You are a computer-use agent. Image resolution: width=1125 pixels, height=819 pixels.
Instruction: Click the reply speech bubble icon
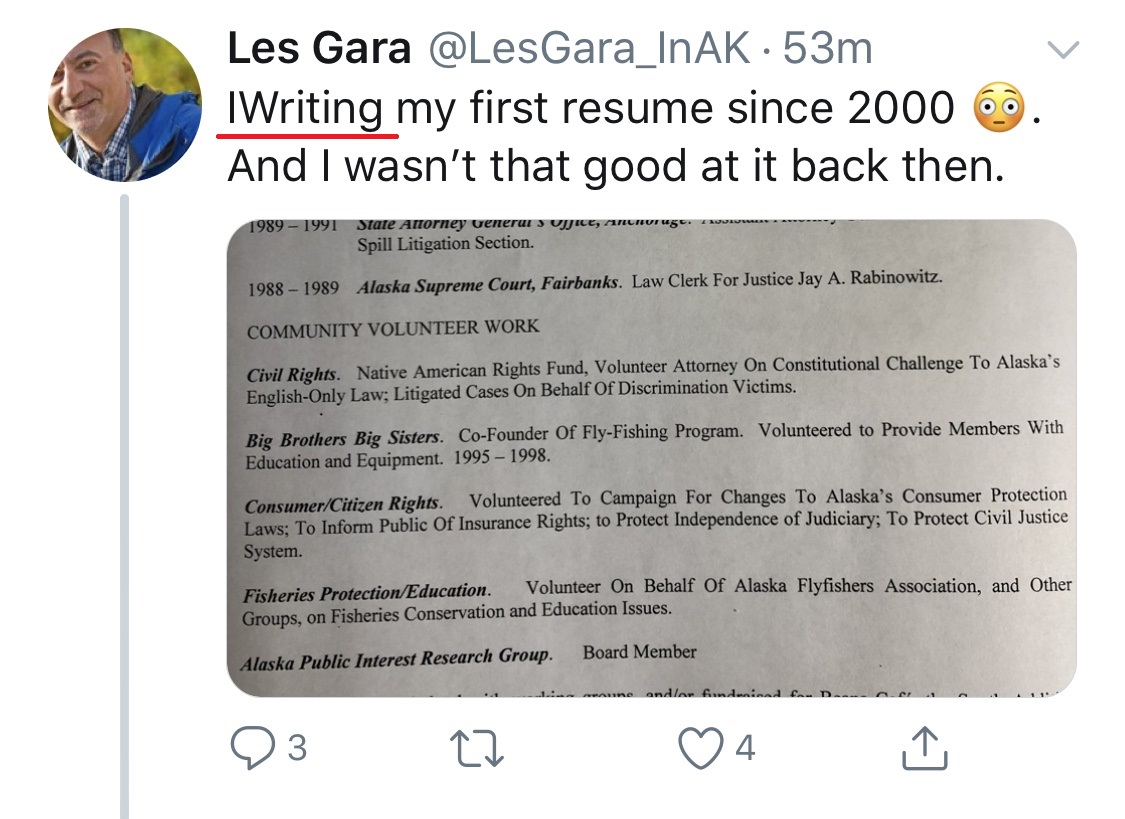(x=252, y=748)
